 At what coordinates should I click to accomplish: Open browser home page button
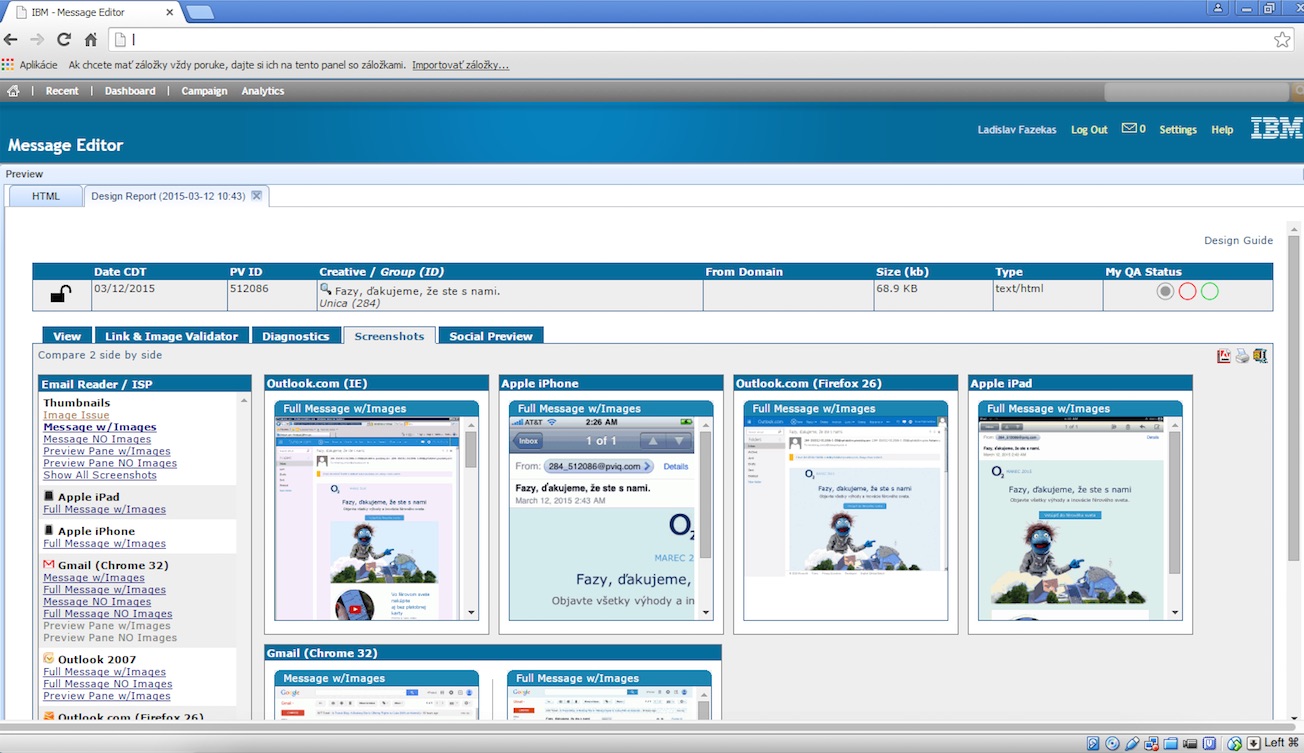tap(91, 40)
